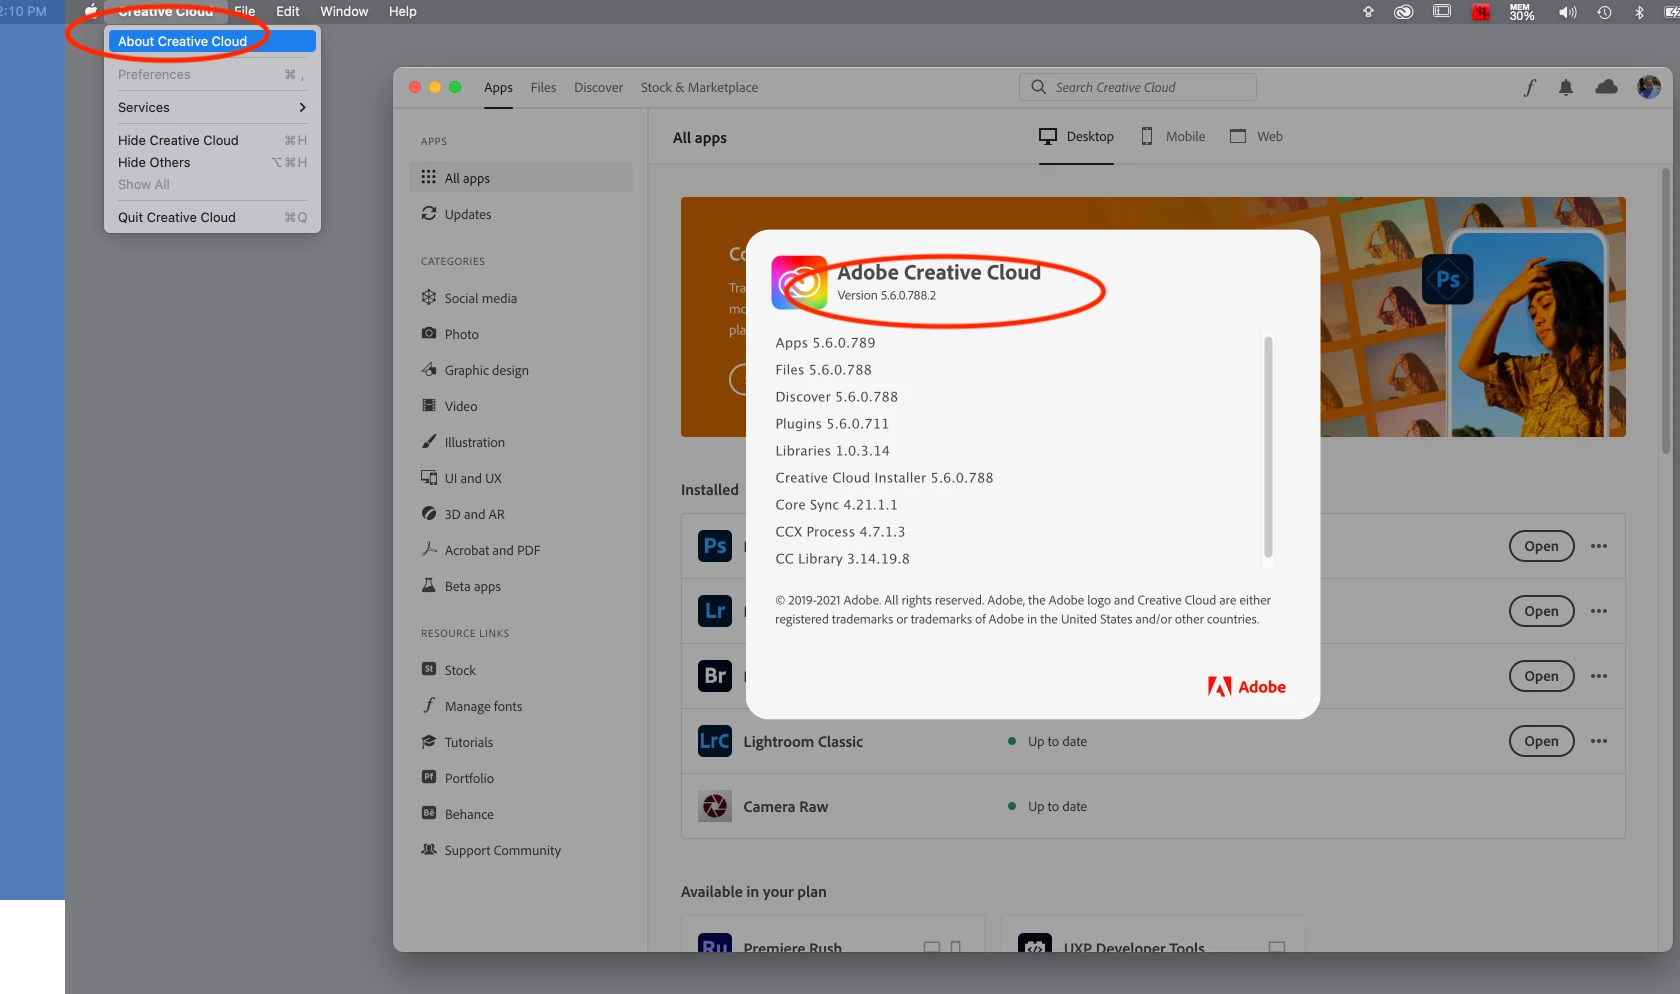Click 'CC Library 3.14.19.8' version line
The width and height of the screenshot is (1680, 994).
pyautogui.click(x=842, y=558)
